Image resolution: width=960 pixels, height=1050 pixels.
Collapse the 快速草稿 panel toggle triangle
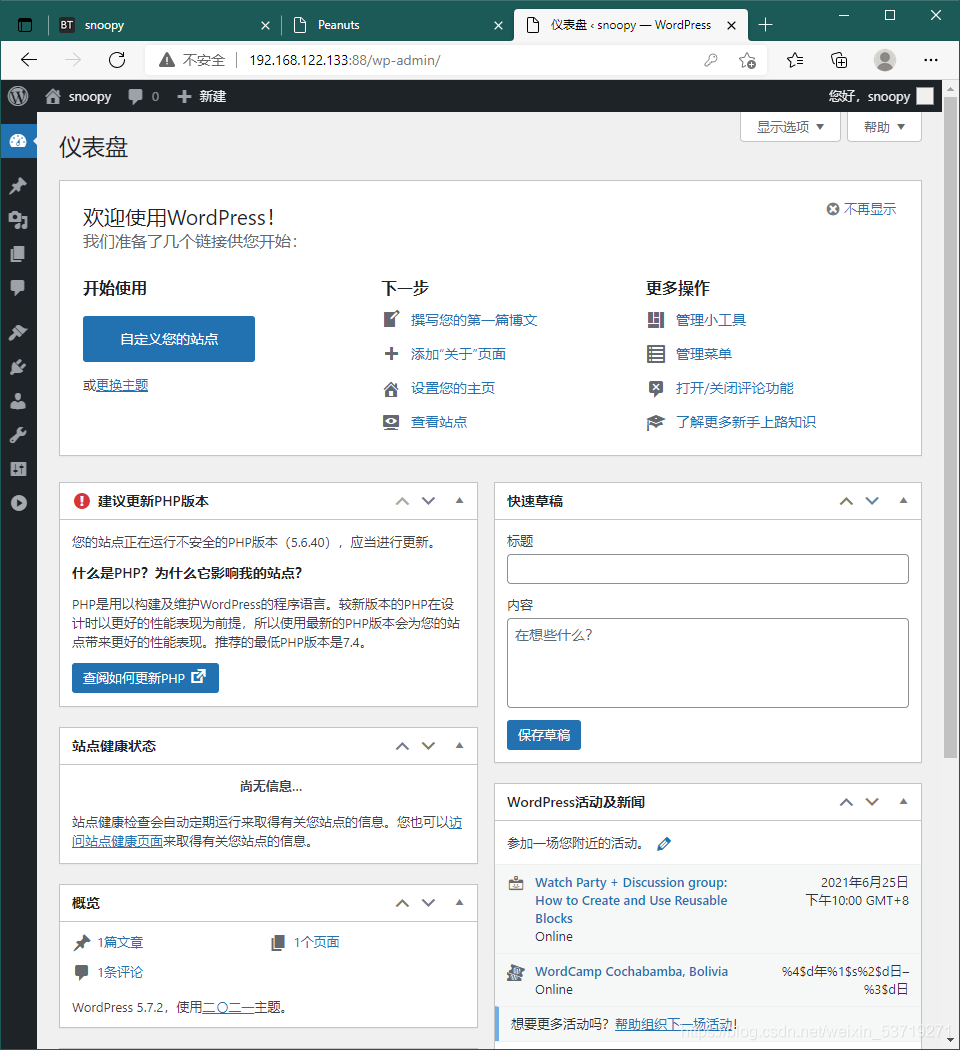(x=903, y=501)
